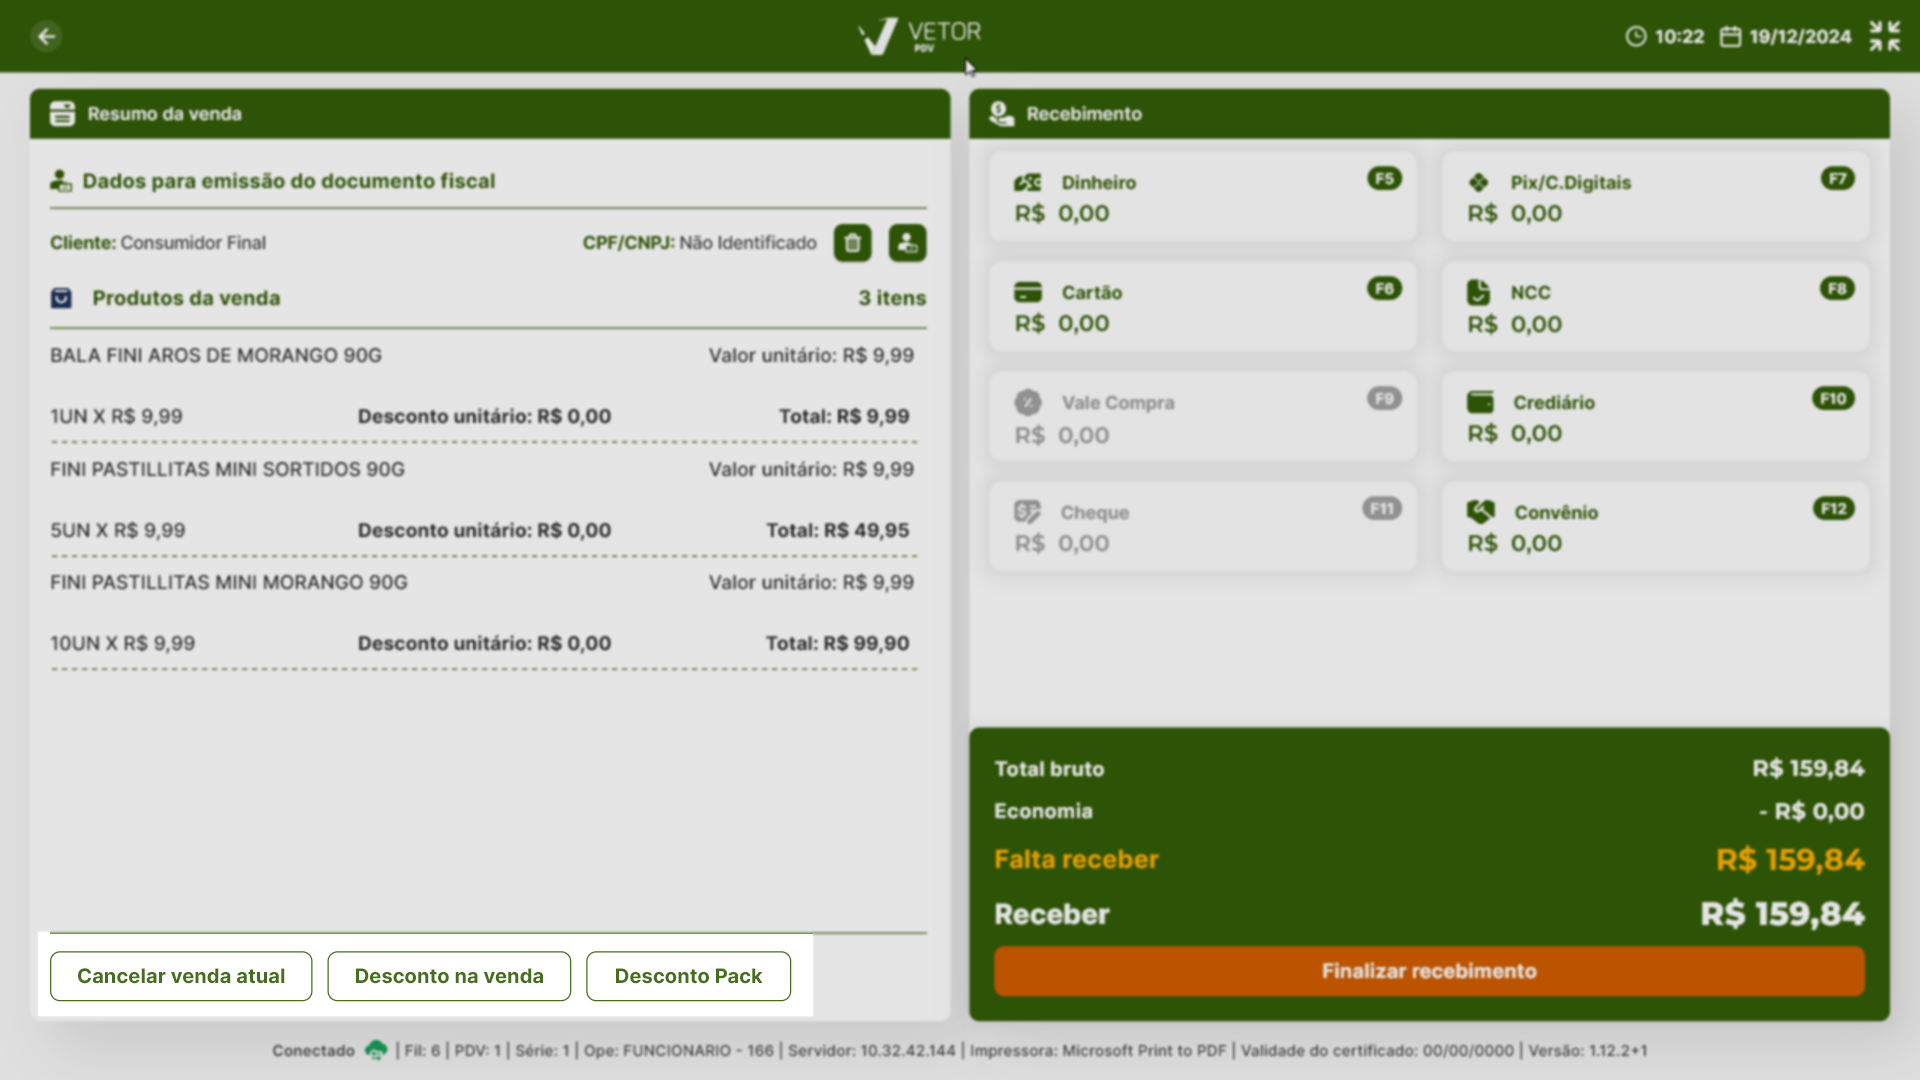Click the 3 itens count label
The image size is (1920, 1080).
click(892, 298)
